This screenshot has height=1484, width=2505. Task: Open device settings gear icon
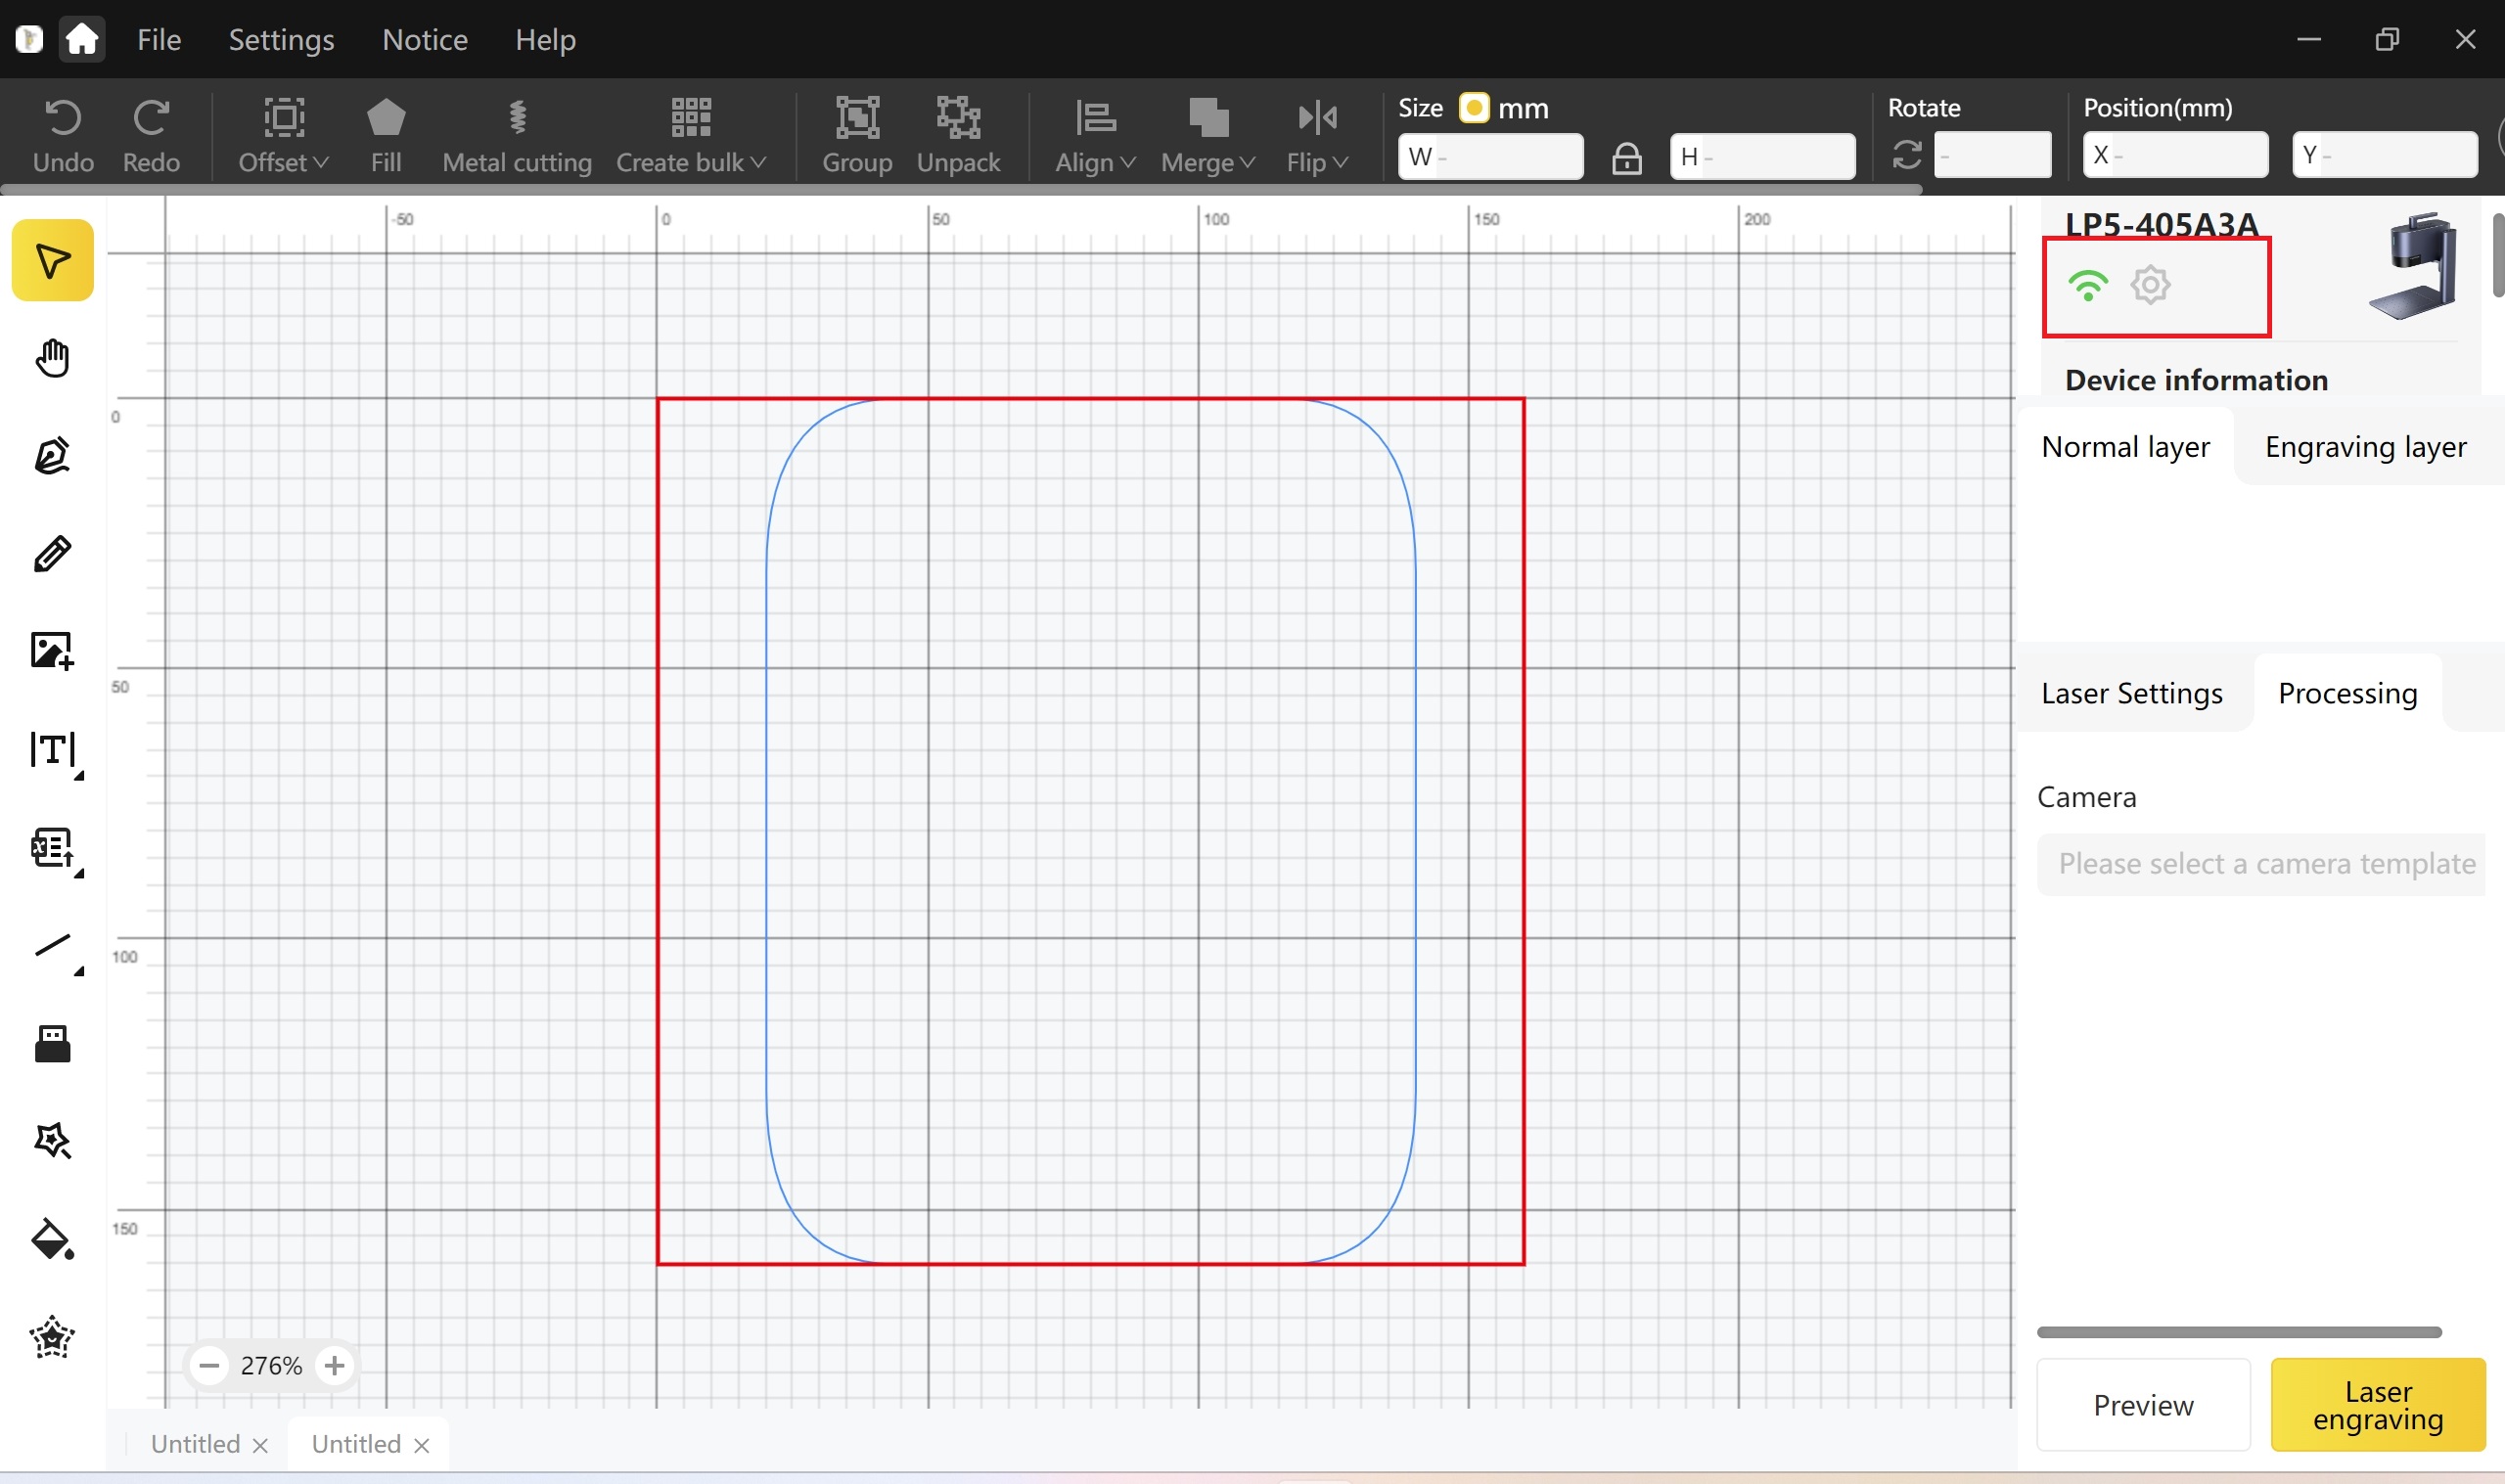coord(2149,286)
